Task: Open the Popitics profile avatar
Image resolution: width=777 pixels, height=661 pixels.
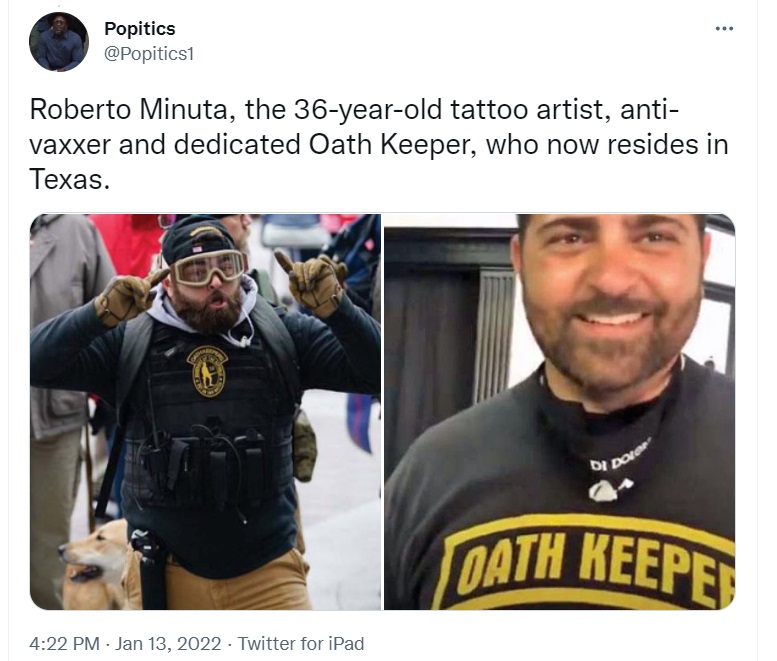Action: click(58, 42)
